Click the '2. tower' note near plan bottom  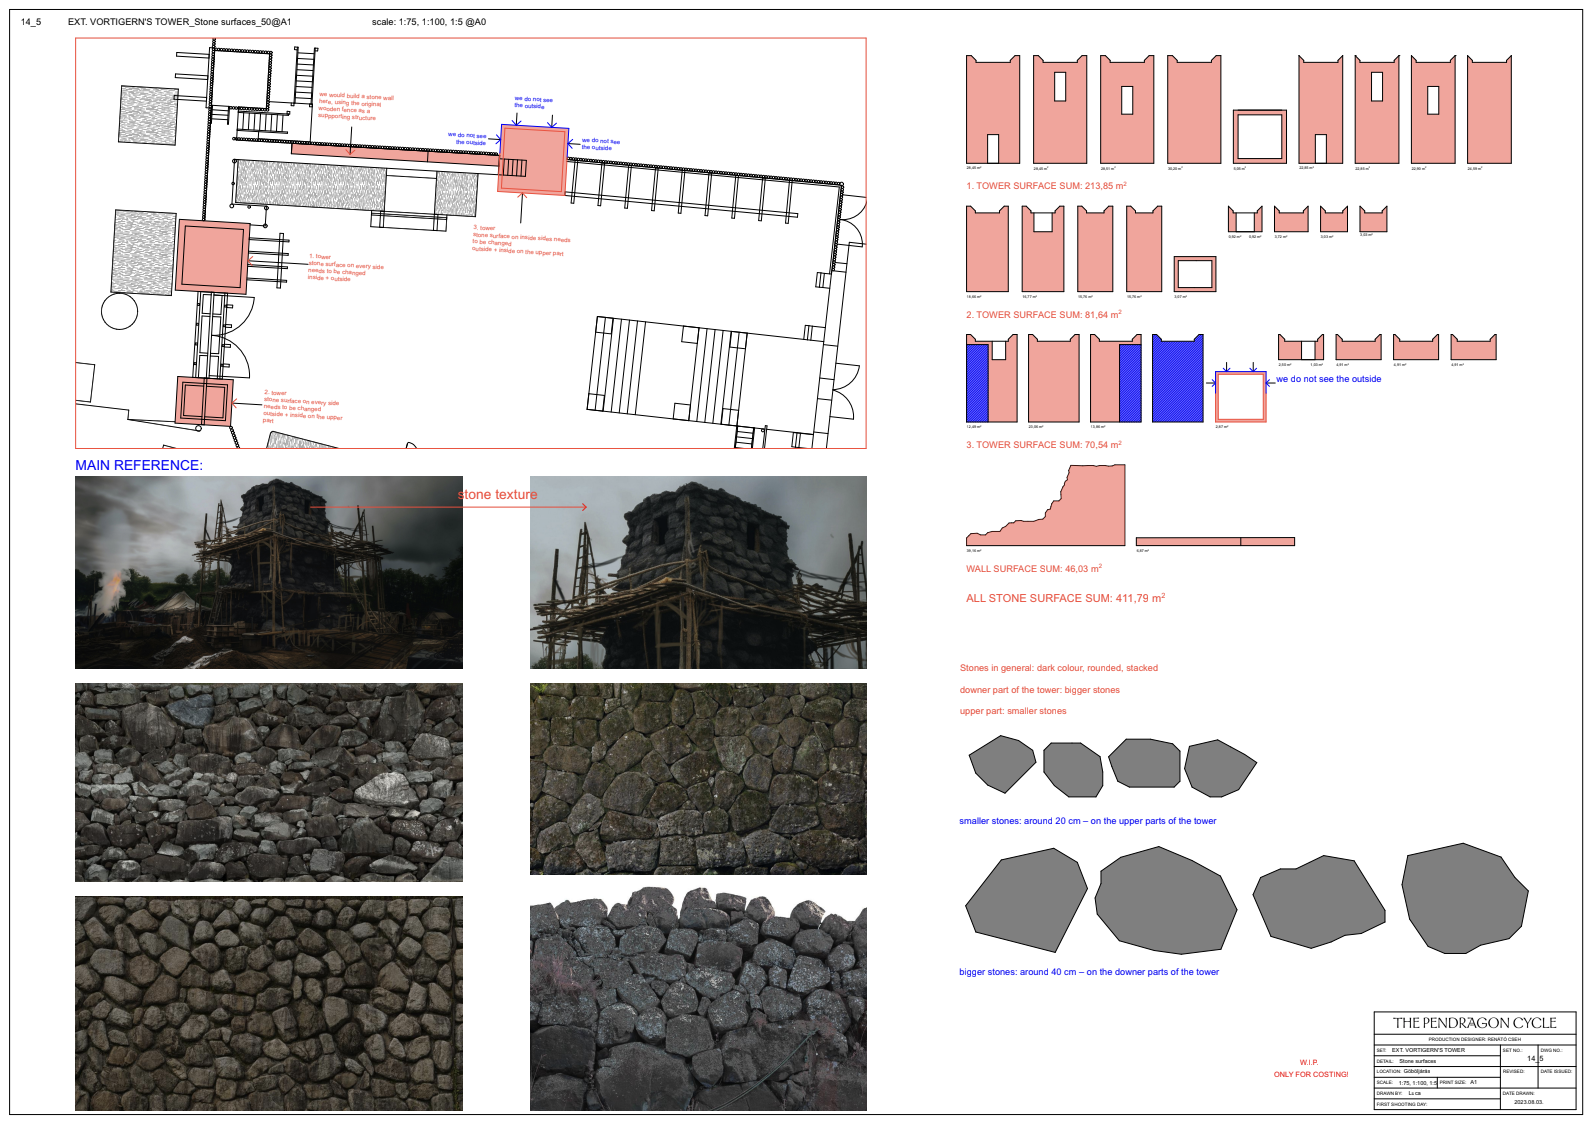pyautogui.click(x=302, y=405)
